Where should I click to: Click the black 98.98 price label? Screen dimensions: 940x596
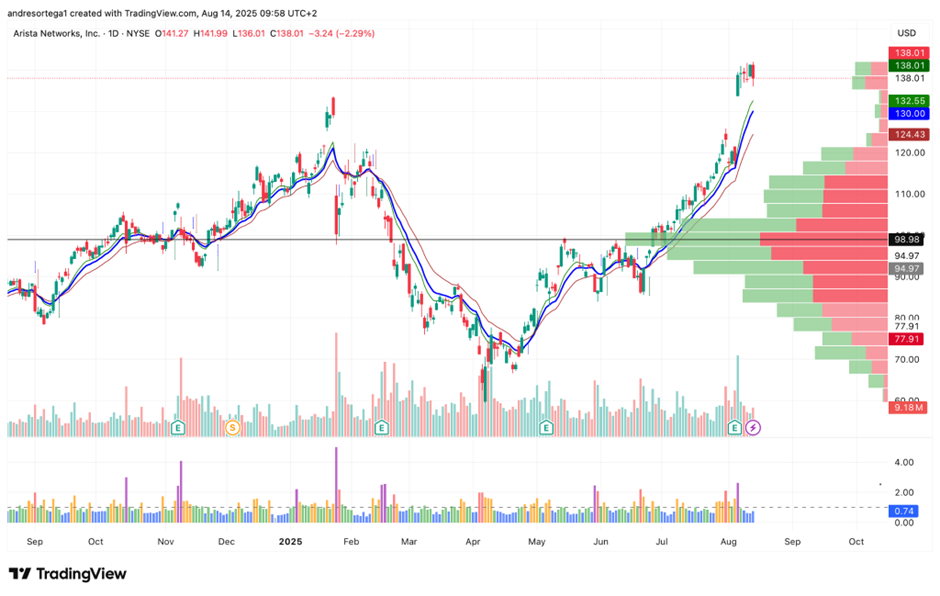coord(906,239)
